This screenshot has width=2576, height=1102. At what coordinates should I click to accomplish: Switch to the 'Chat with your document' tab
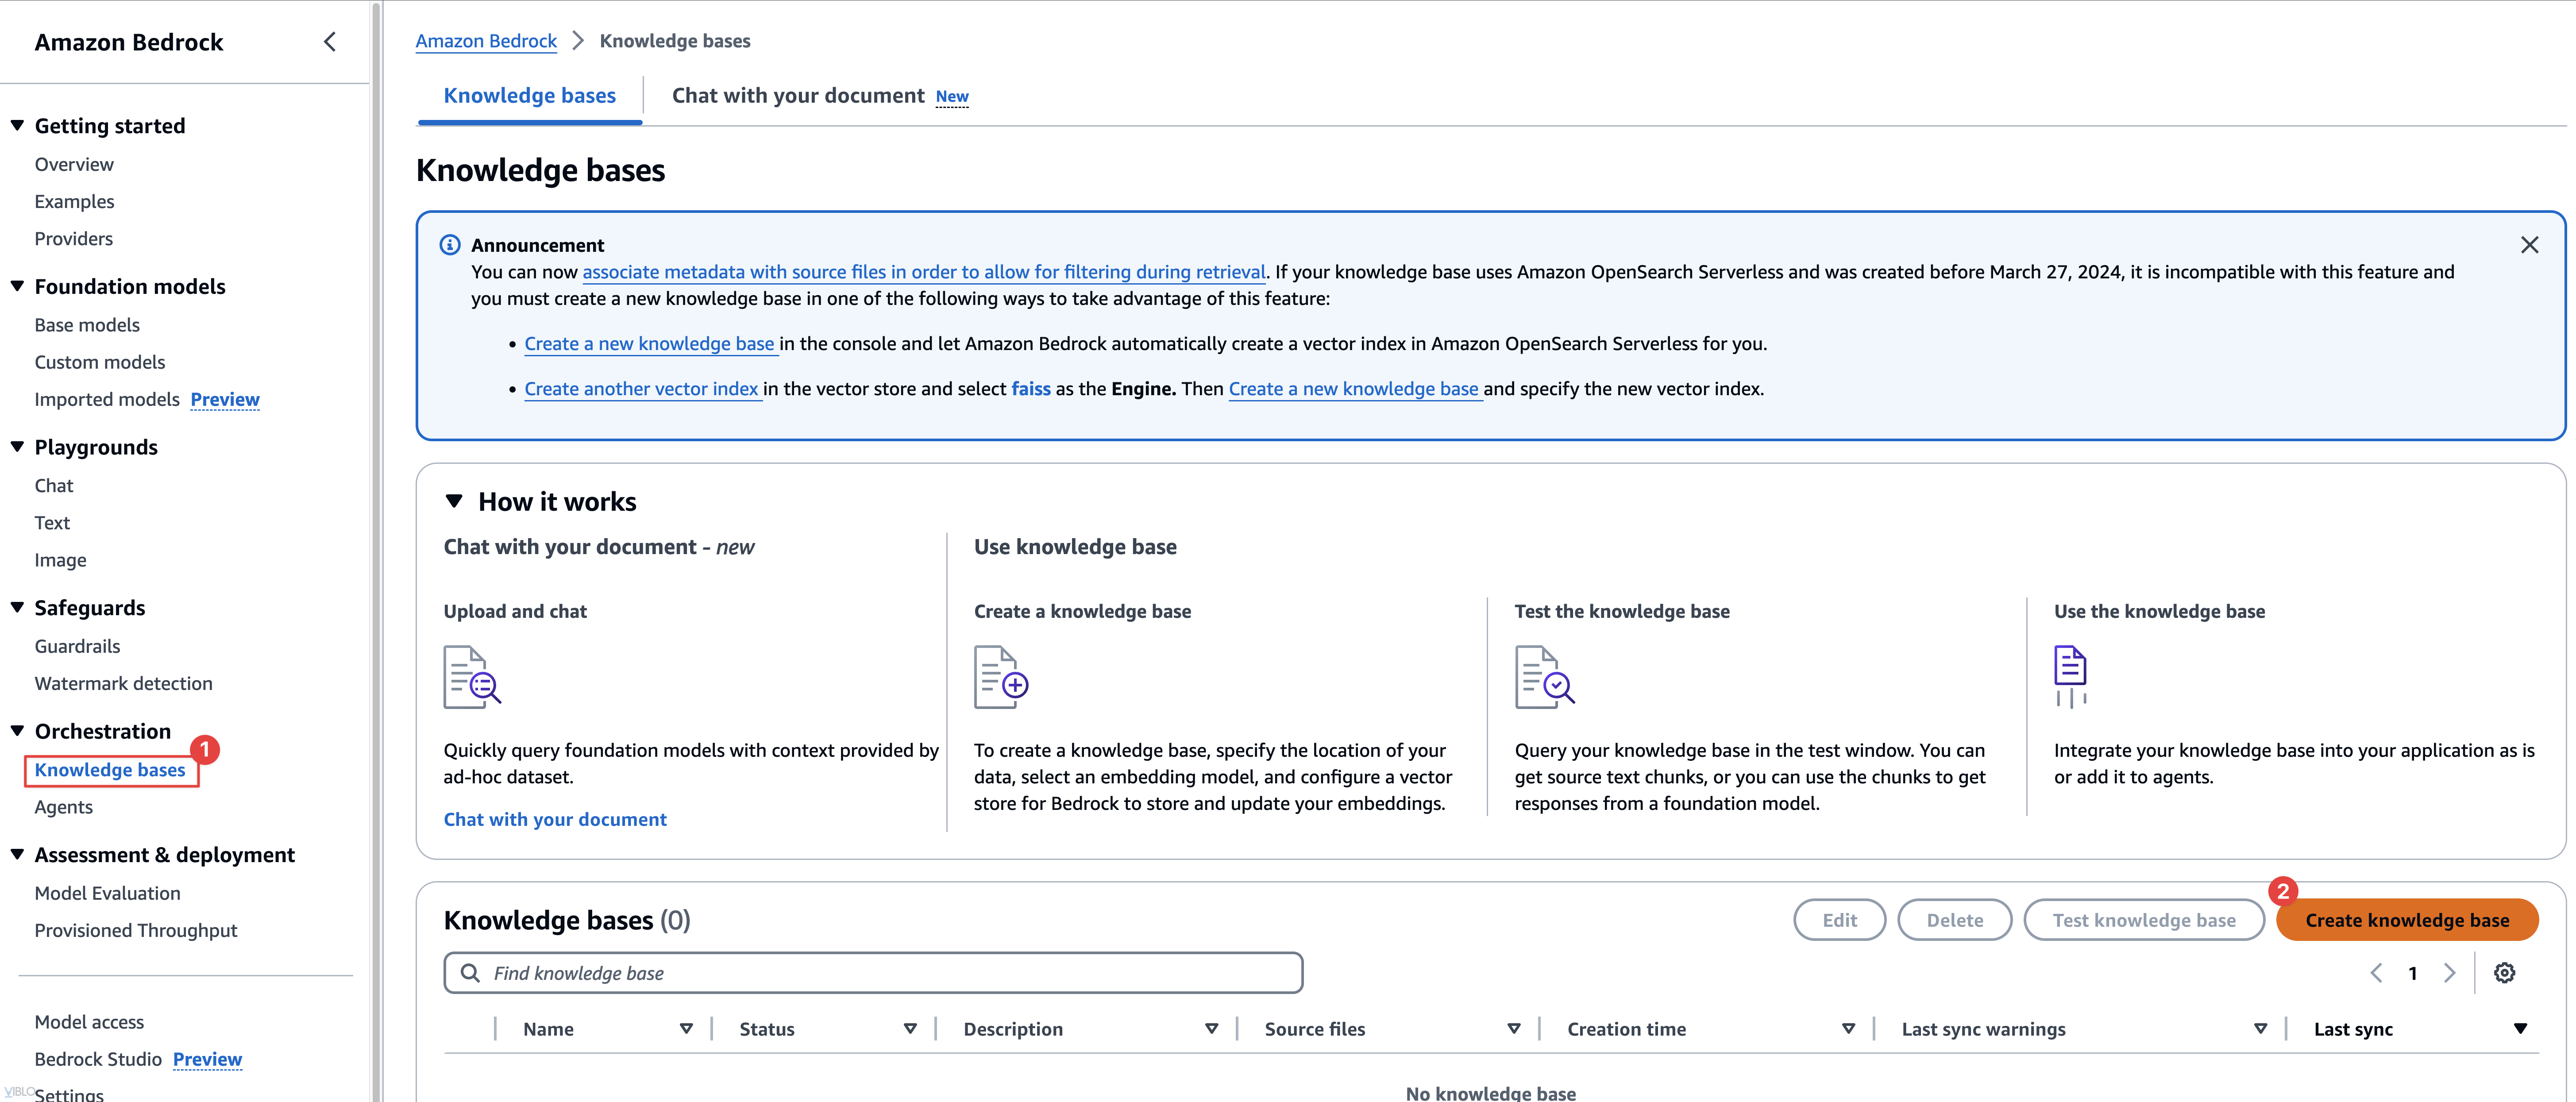click(x=797, y=95)
